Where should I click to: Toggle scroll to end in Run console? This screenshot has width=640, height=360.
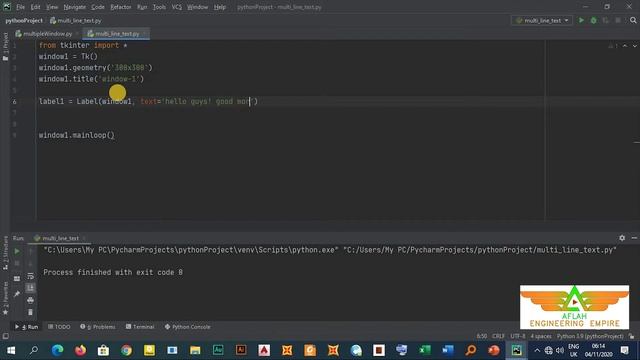31,288
